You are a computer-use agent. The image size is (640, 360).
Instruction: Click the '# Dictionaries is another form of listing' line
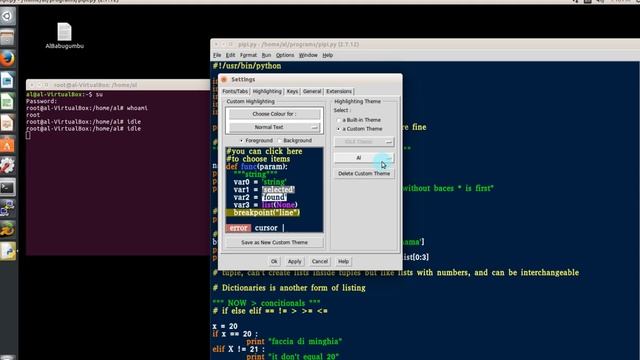point(289,288)
